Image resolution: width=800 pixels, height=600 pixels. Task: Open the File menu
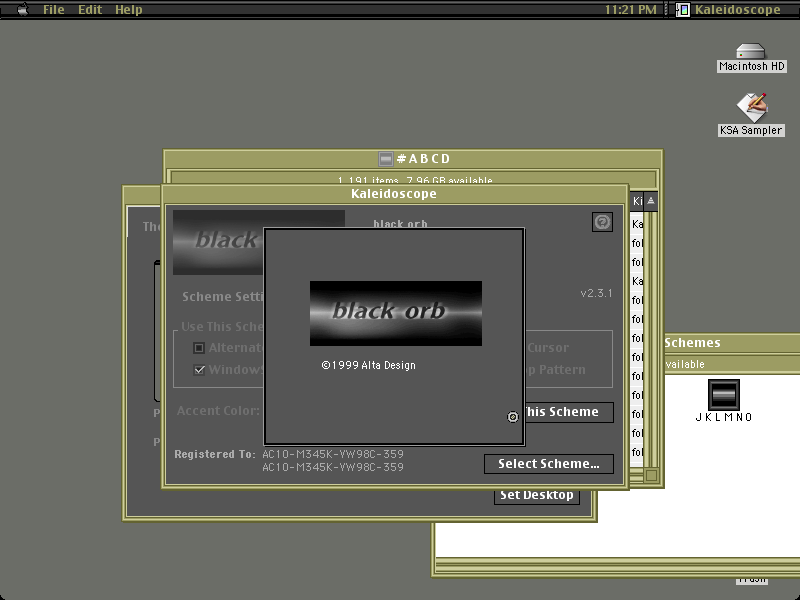54,9
